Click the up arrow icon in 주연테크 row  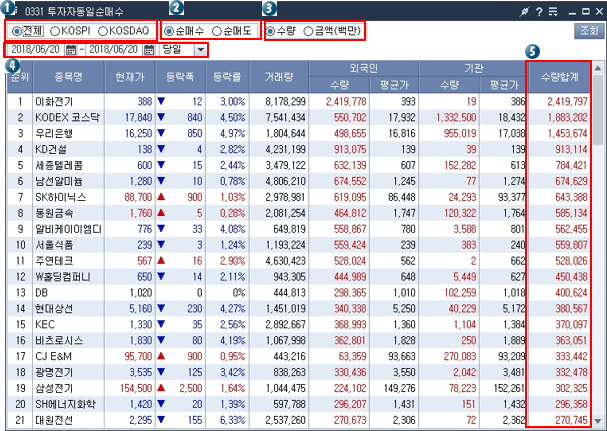(x=161, y=261)
